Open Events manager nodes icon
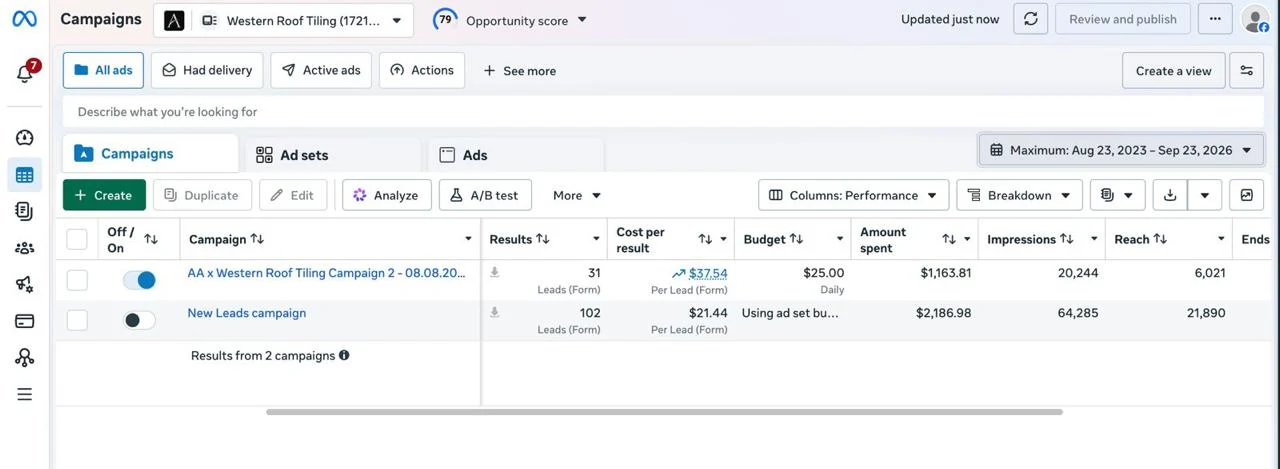This screenshot has width=1280, height=469. pos(25,357)
